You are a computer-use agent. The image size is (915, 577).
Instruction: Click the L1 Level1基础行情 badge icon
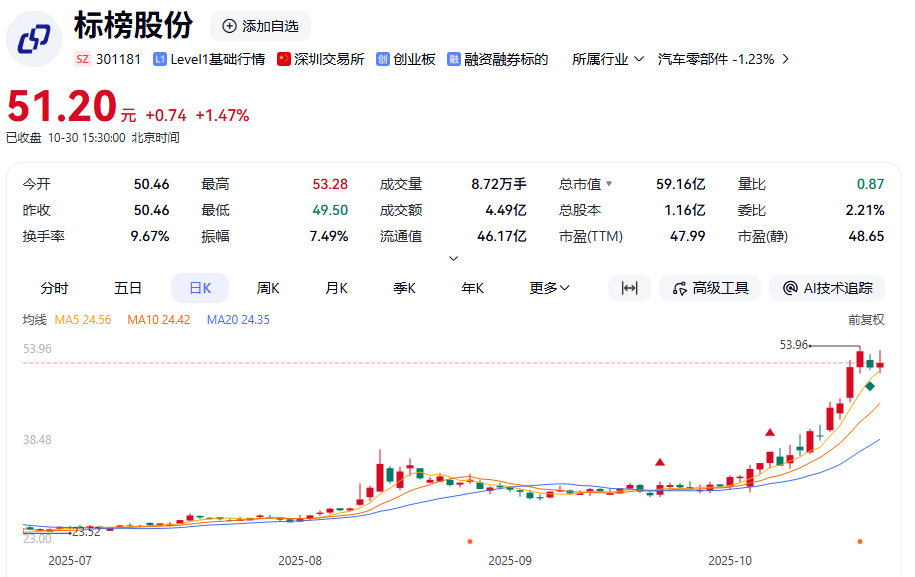tap(160, 59)
